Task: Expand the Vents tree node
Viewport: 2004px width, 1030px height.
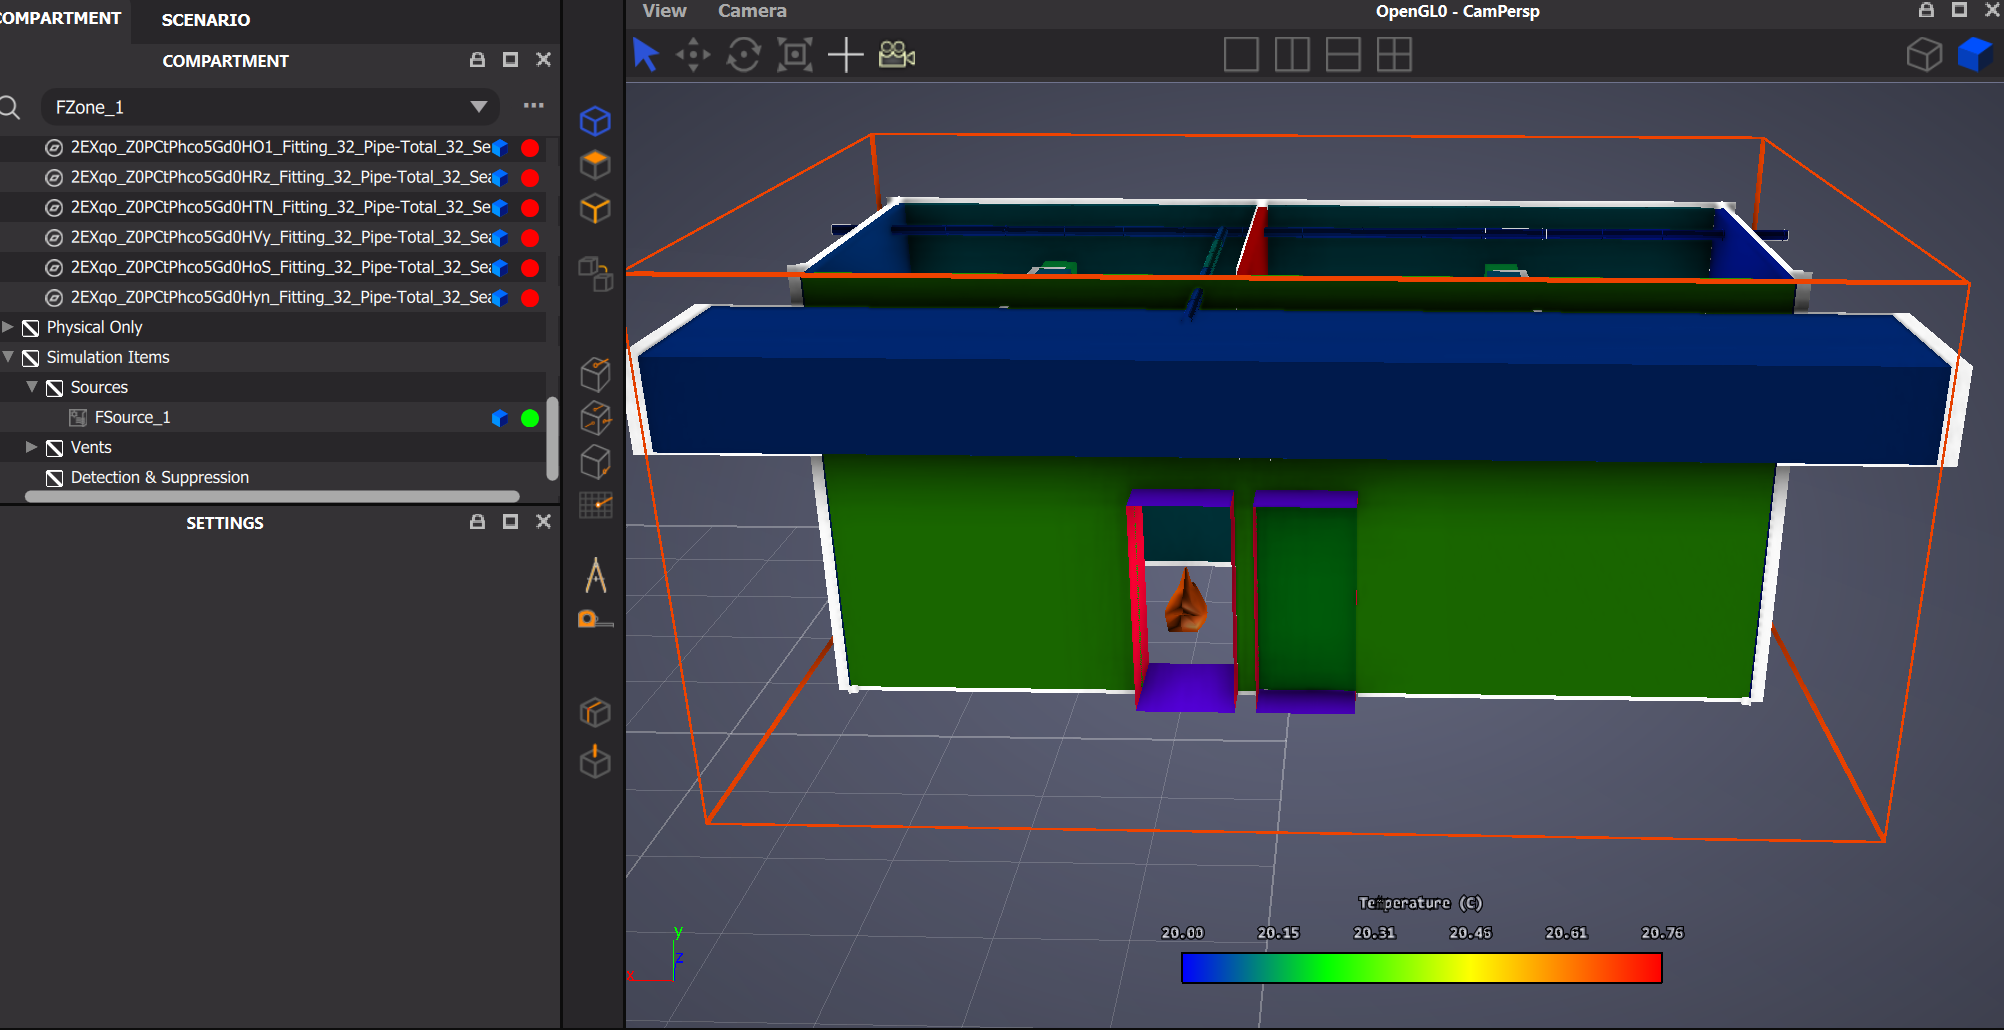Action: pyautogui.click(x=31, y=447)
